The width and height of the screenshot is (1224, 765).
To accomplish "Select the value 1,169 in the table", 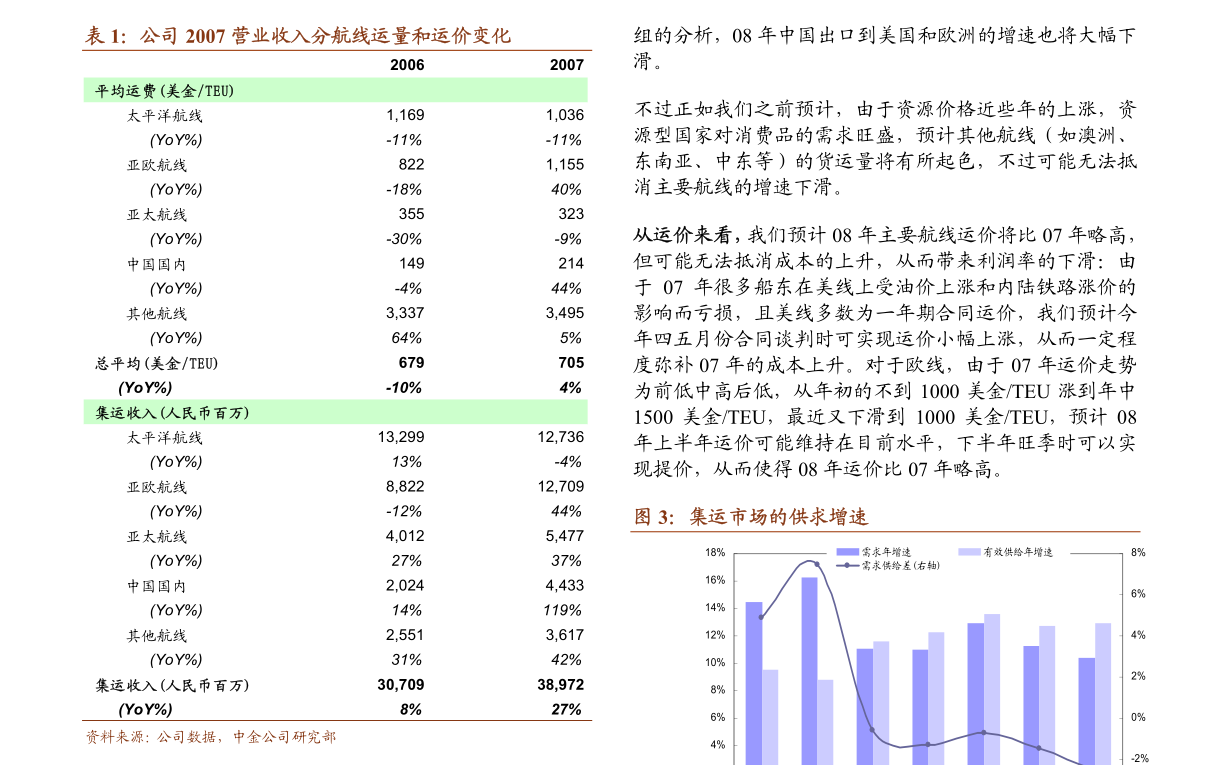I will point(405,116).
